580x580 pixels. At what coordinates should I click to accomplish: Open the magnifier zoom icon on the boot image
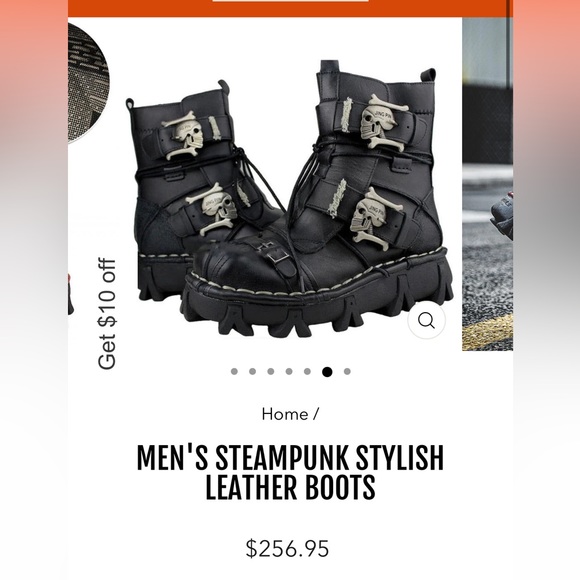(x=426, y=320)
